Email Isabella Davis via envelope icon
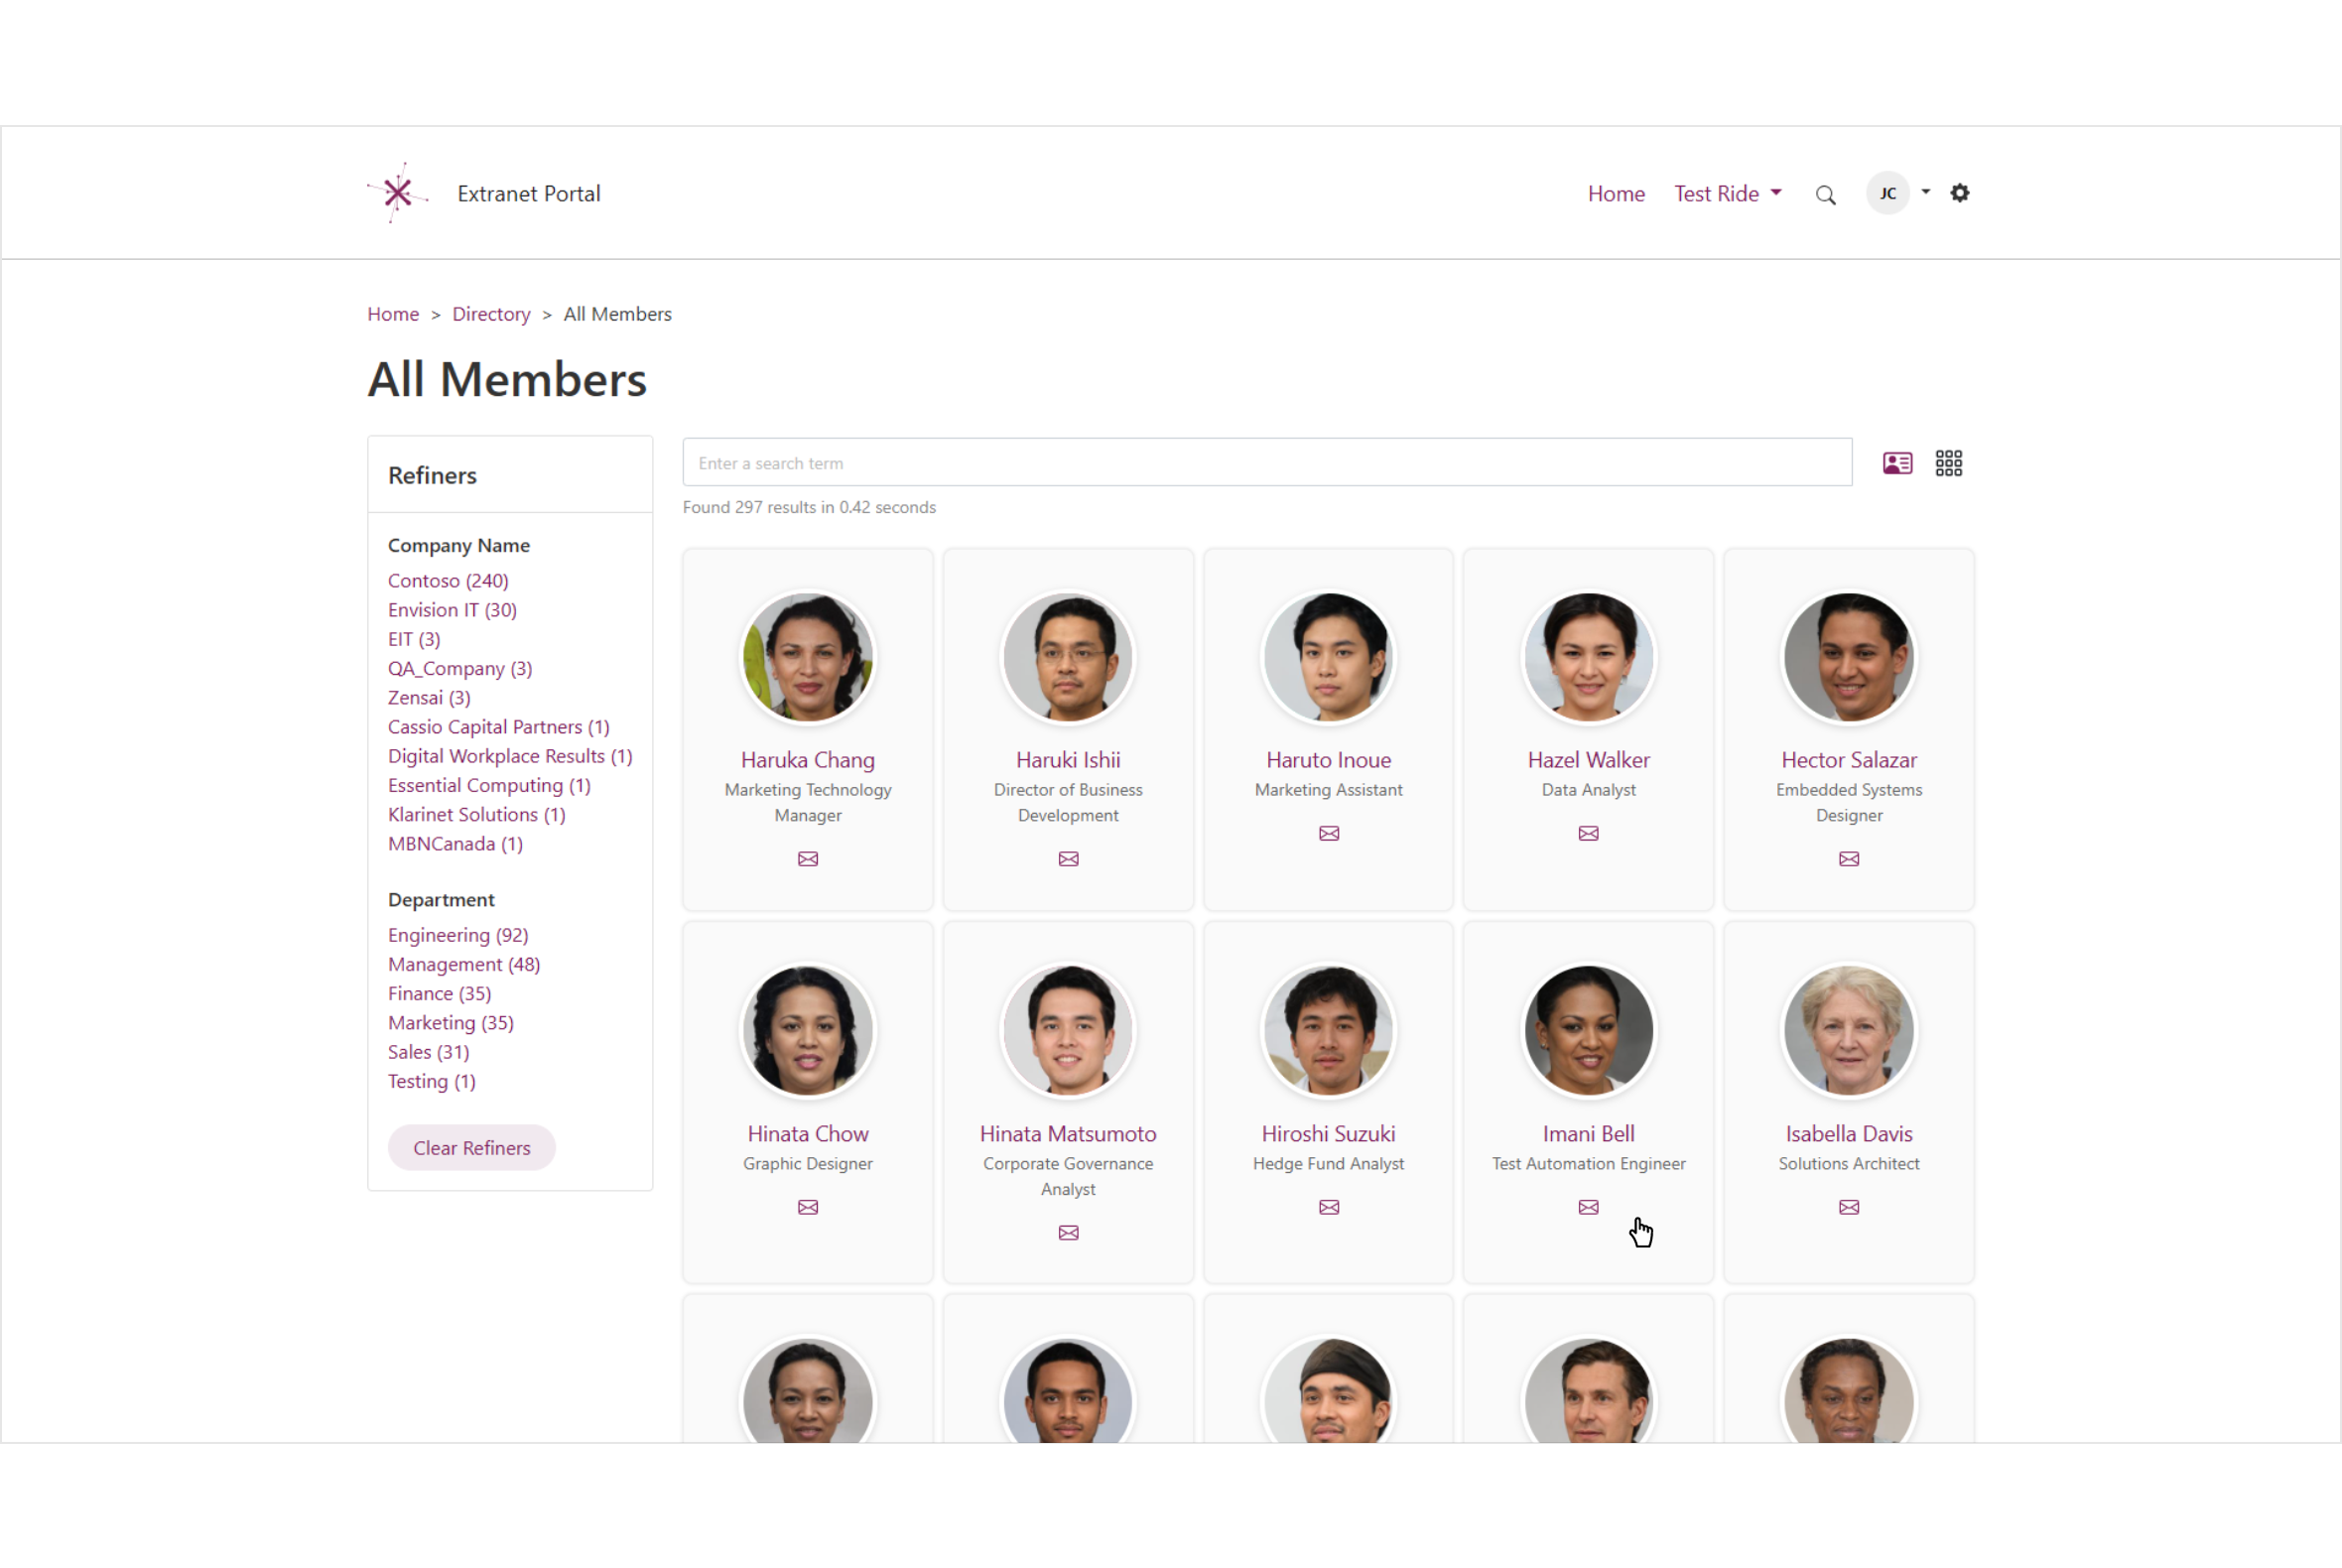The image size is (2342, 1568). 1848,1207
